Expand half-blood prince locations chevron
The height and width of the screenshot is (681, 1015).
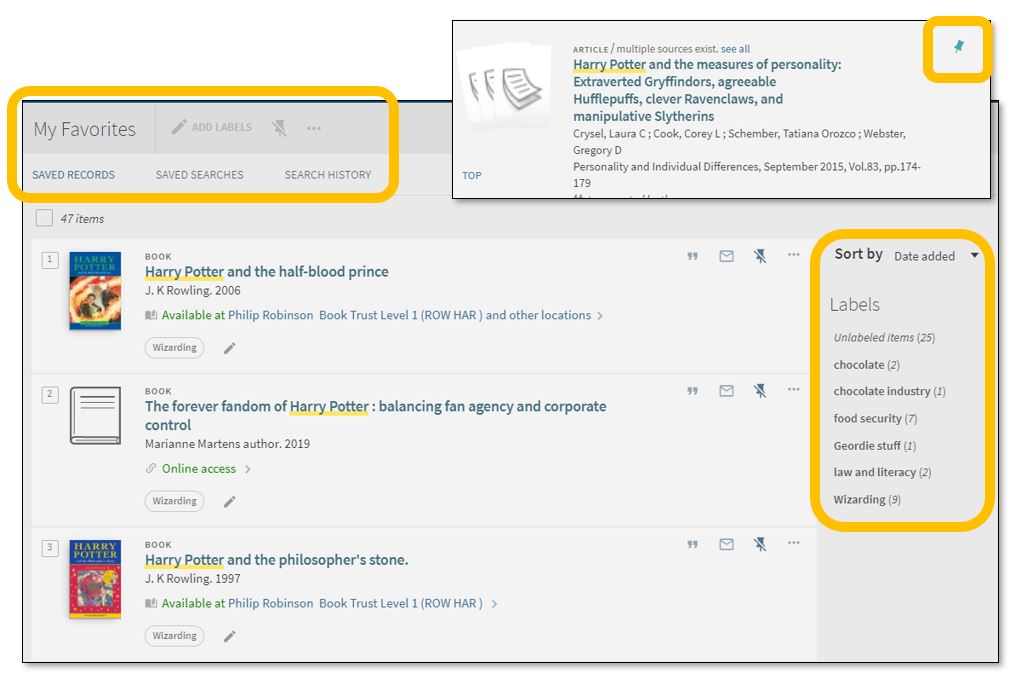pyautogui.click(x=600, y=316)
